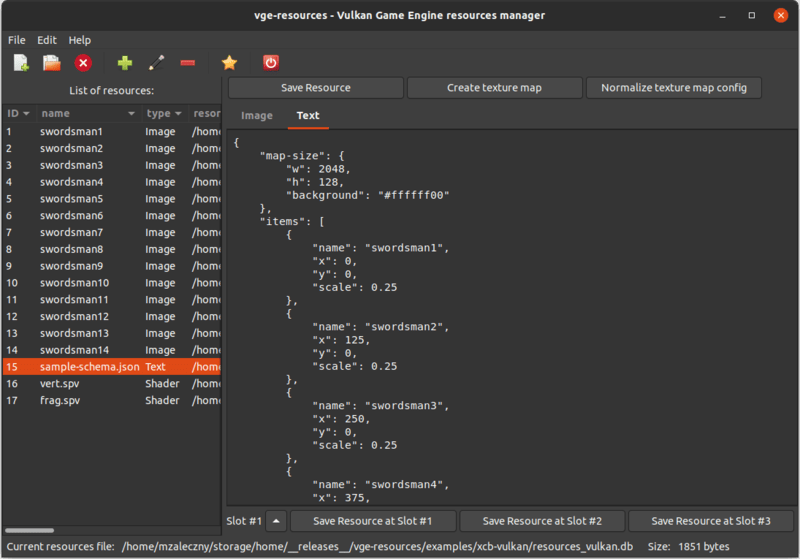
Task: Select the swordsman7 row
Action: pos(112,233)
